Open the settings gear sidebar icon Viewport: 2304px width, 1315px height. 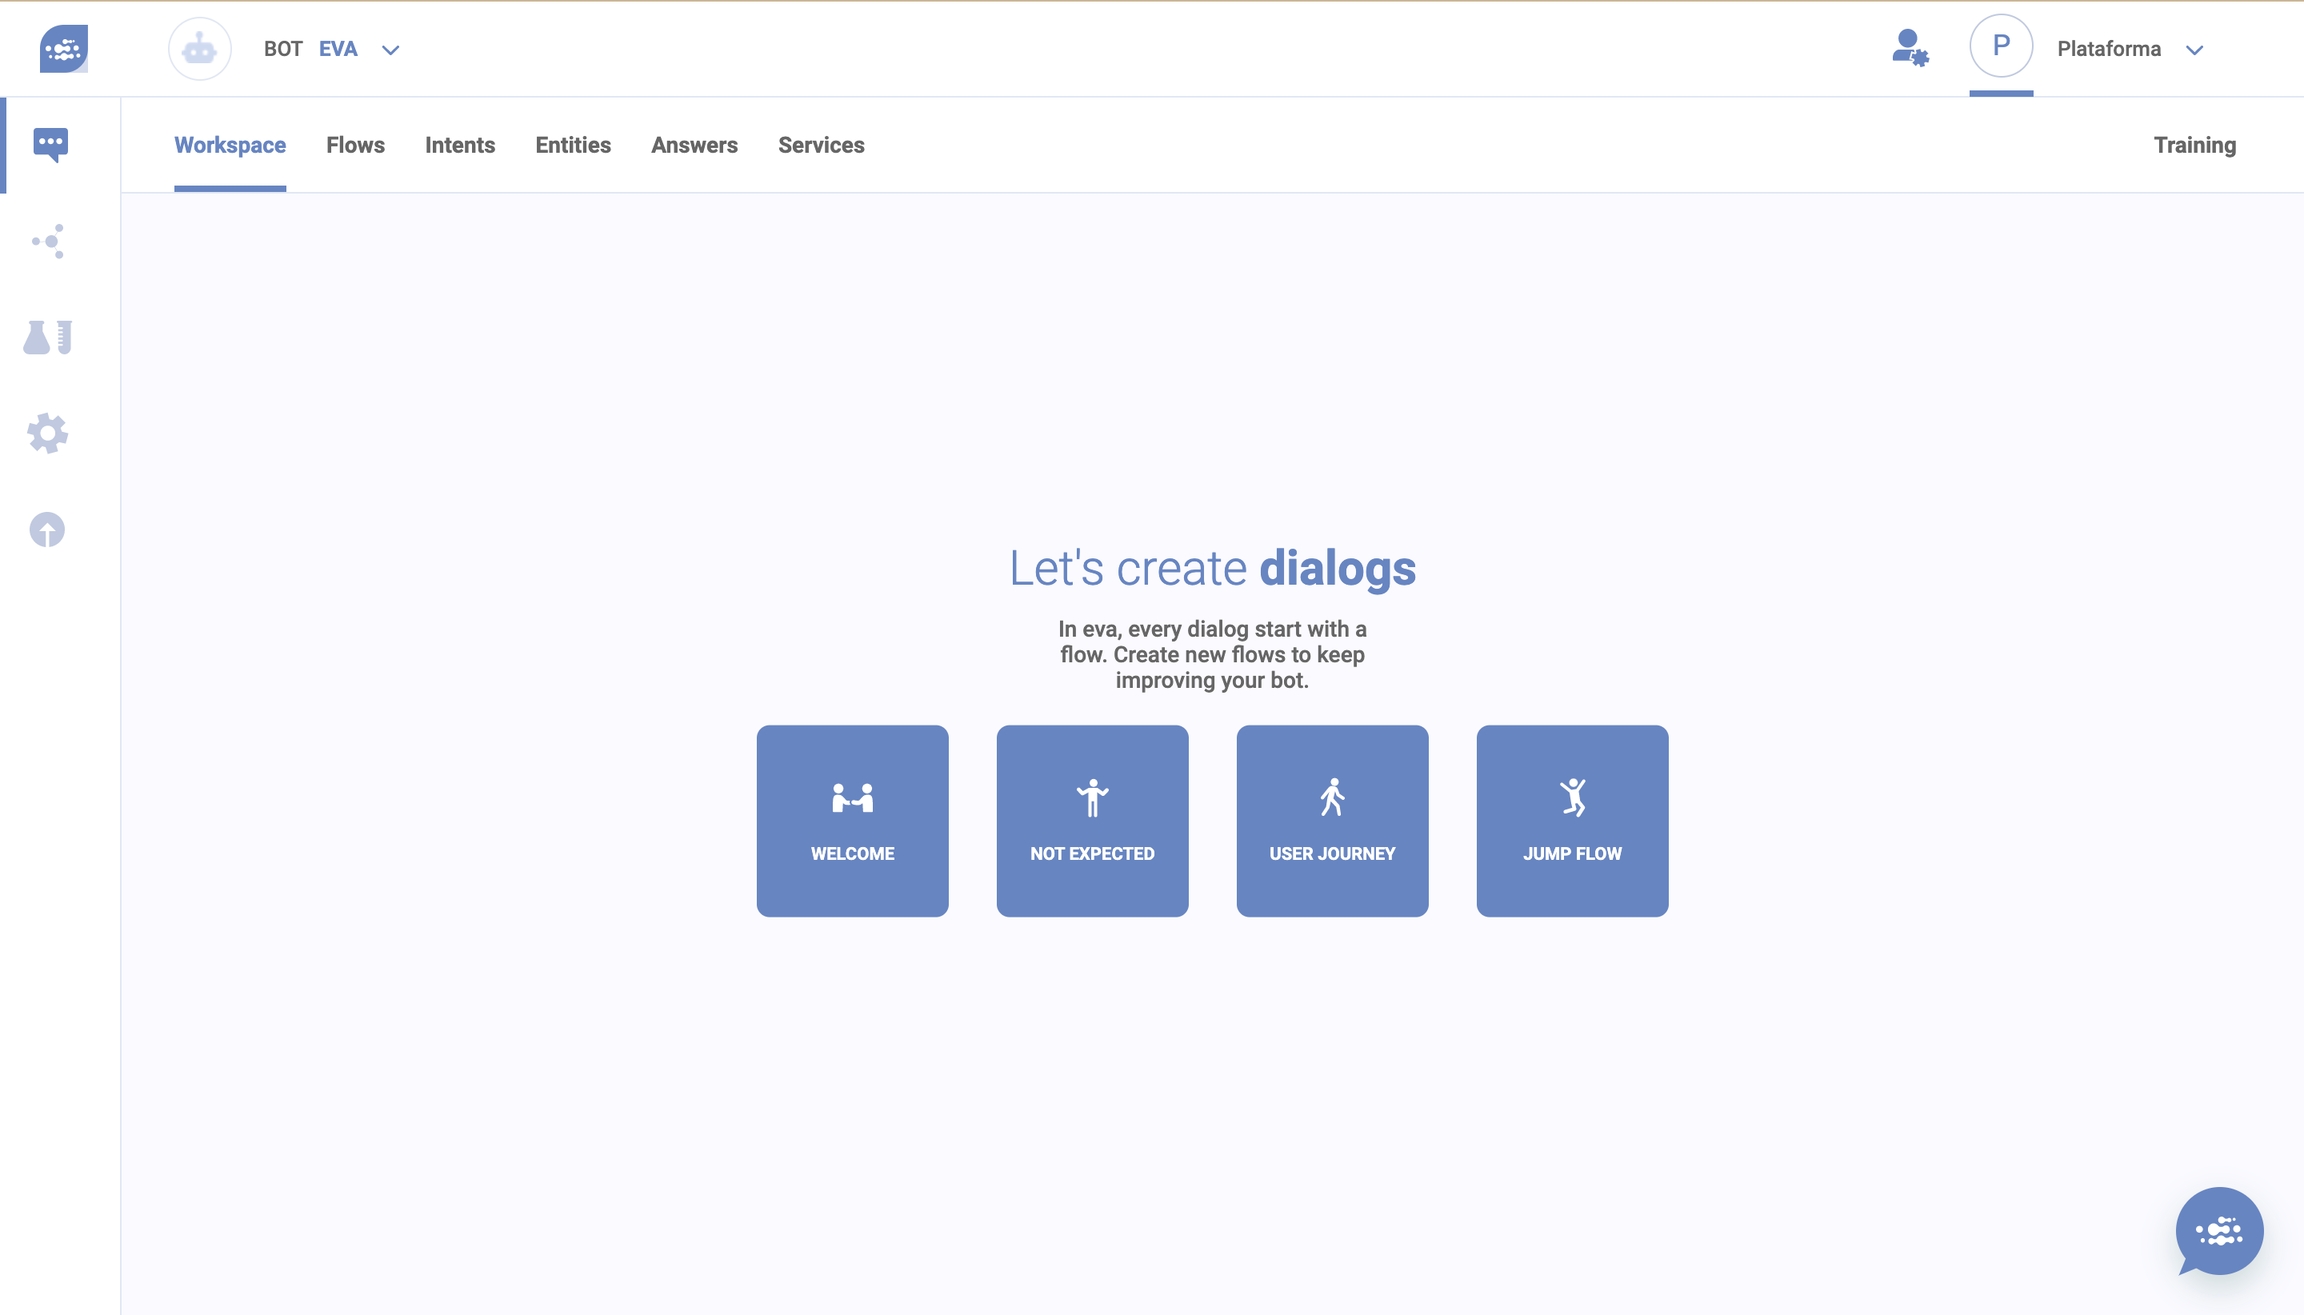click(x=48, y=433)
